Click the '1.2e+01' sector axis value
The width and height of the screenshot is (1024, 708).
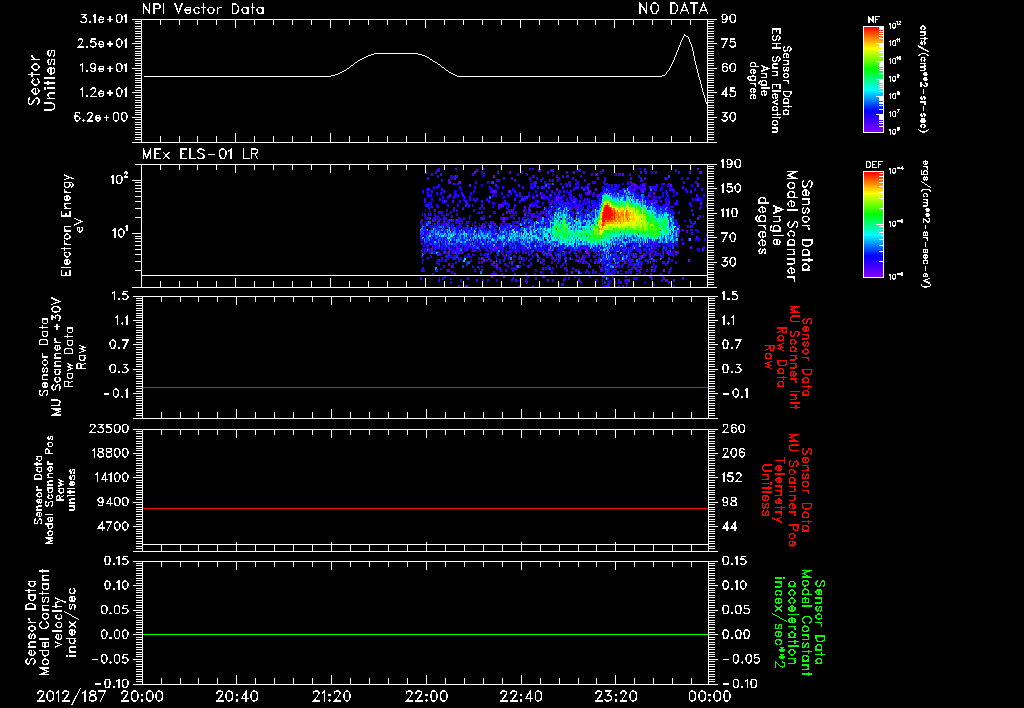(104, 93)
